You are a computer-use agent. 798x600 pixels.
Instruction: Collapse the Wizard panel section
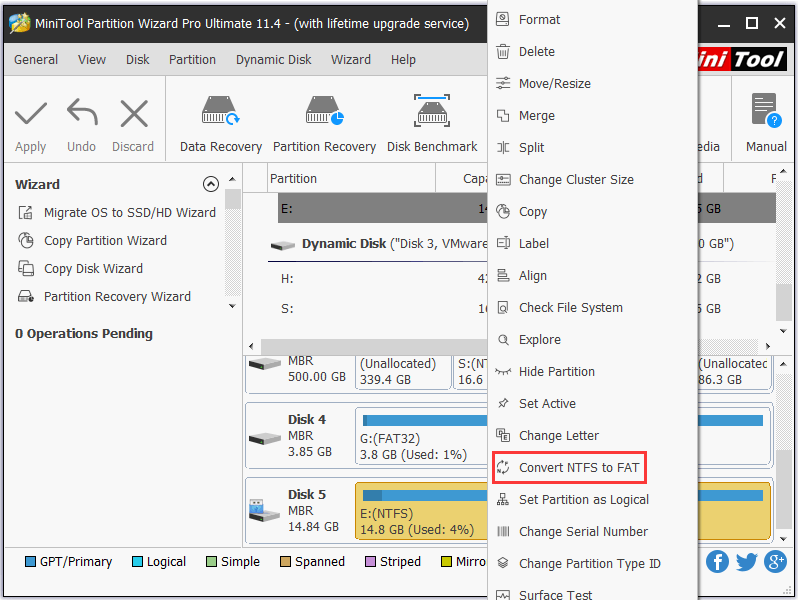(x=211, y=184)
